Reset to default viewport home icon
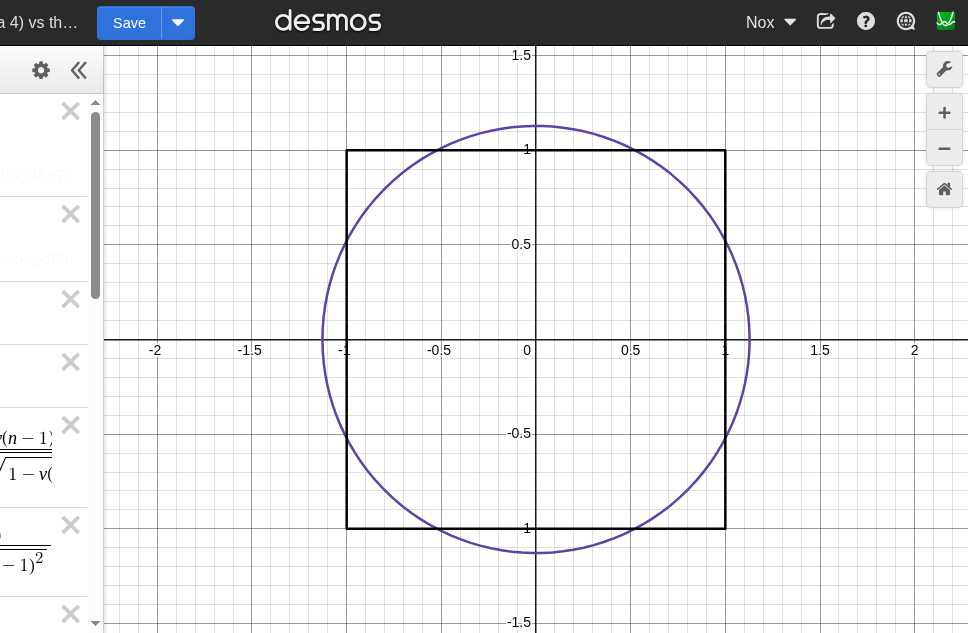This screenshot has height=633, width=968. (x=944, y=190)
